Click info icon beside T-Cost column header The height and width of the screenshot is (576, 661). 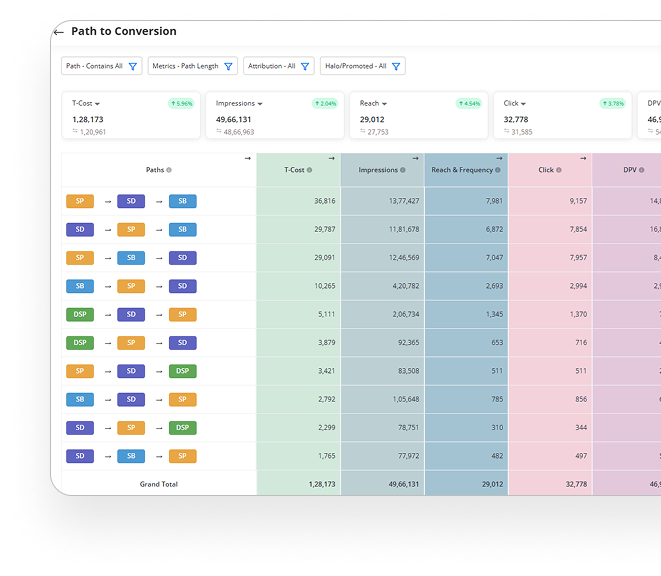tap(309, 170)
